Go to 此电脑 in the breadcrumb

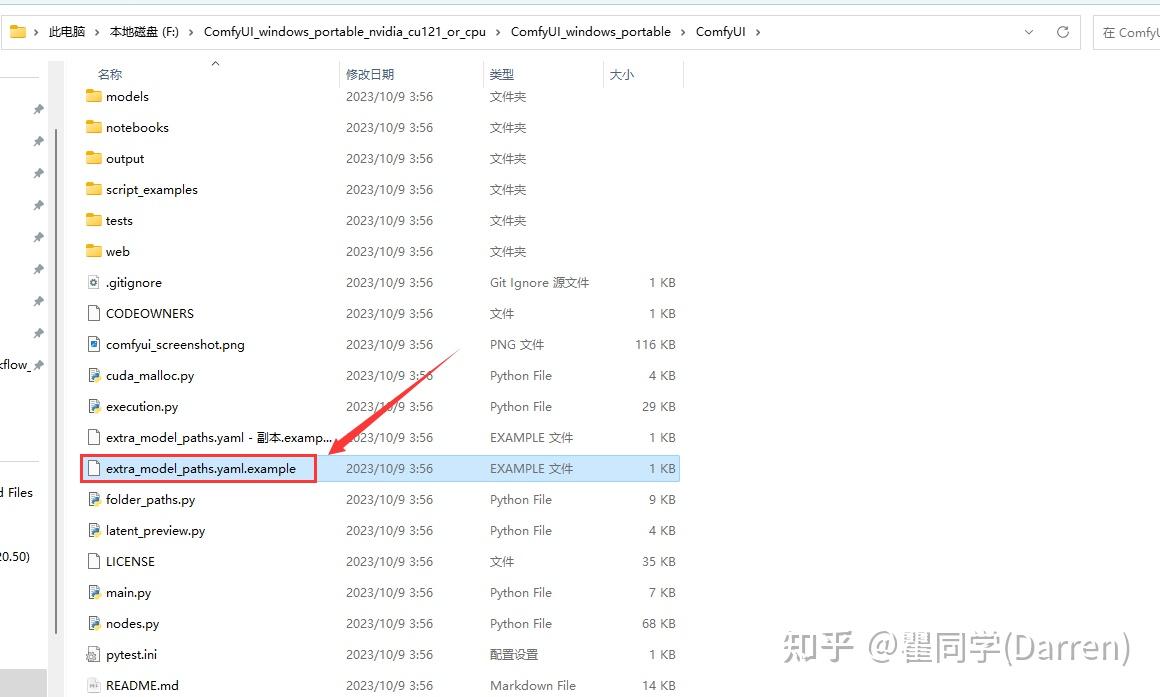(67, 32)
